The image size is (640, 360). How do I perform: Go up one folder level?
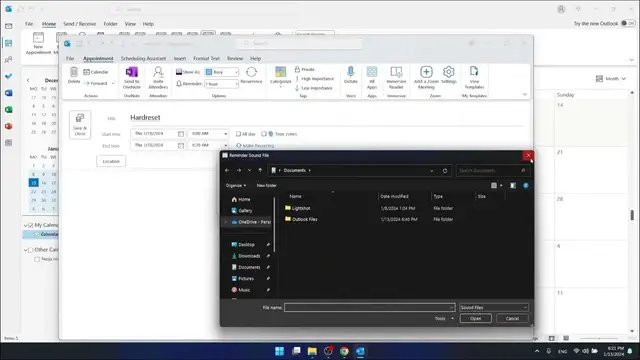[x=260, y=171]
